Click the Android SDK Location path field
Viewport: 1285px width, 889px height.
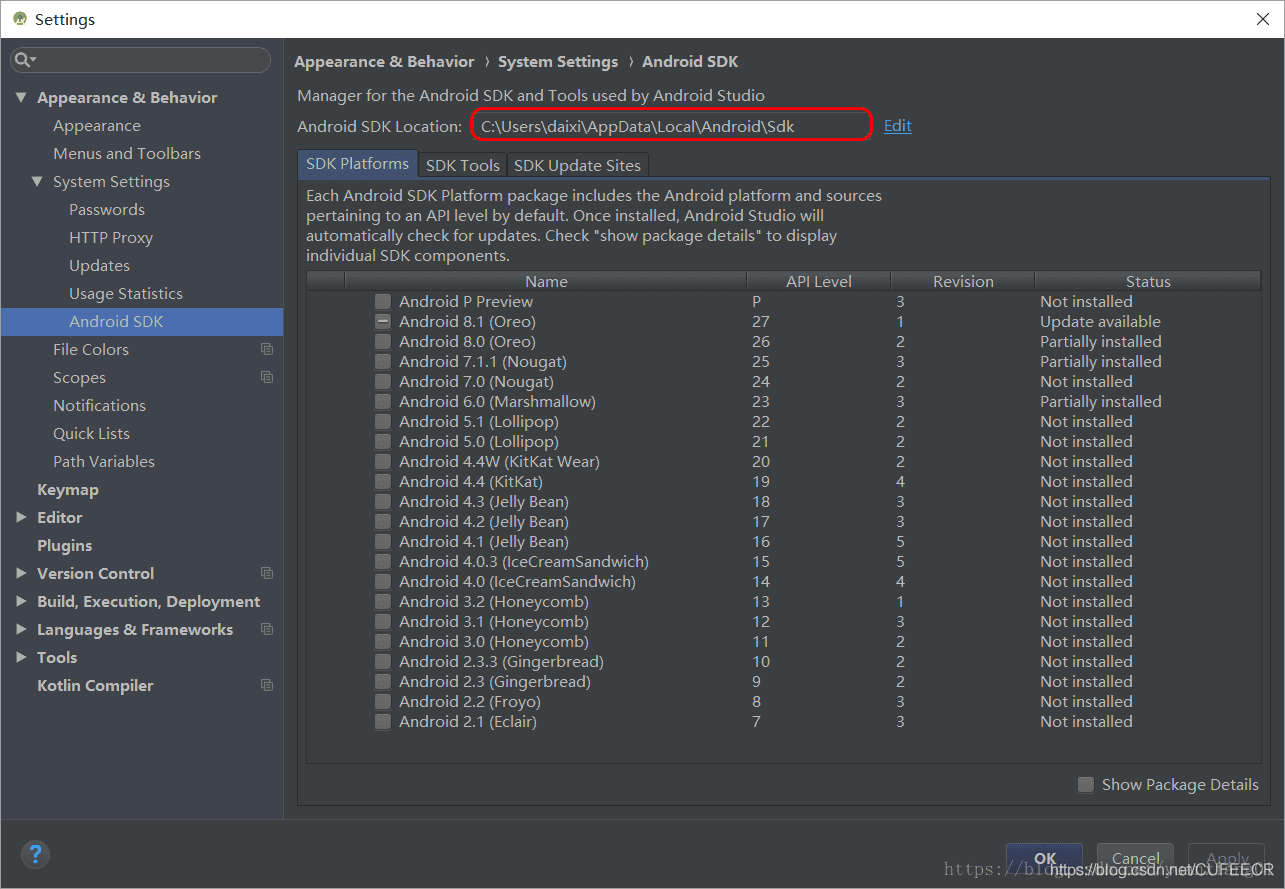tap(670, 125)
